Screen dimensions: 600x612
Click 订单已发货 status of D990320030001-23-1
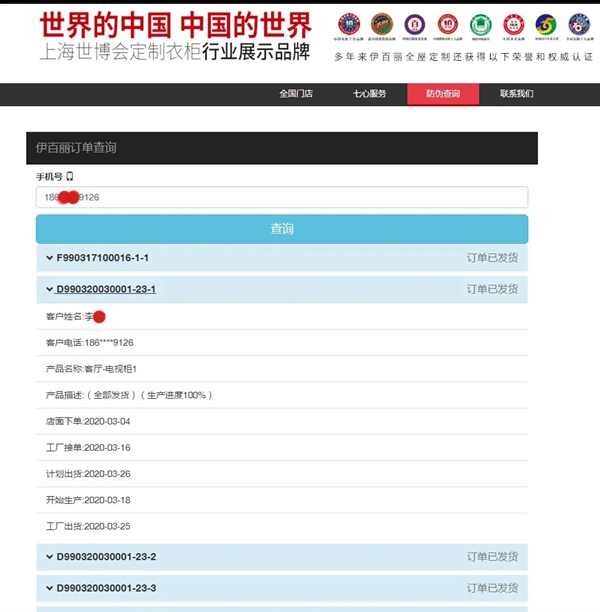coord(492,289)
